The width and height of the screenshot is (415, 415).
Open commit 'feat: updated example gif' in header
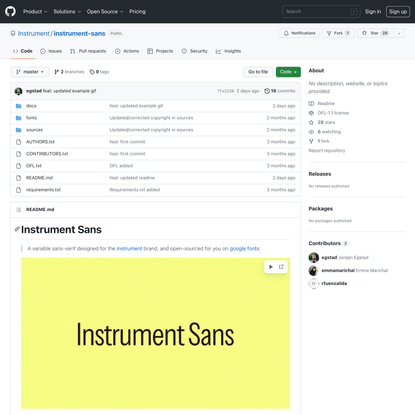pyautogui.click(x=69, y=91)
